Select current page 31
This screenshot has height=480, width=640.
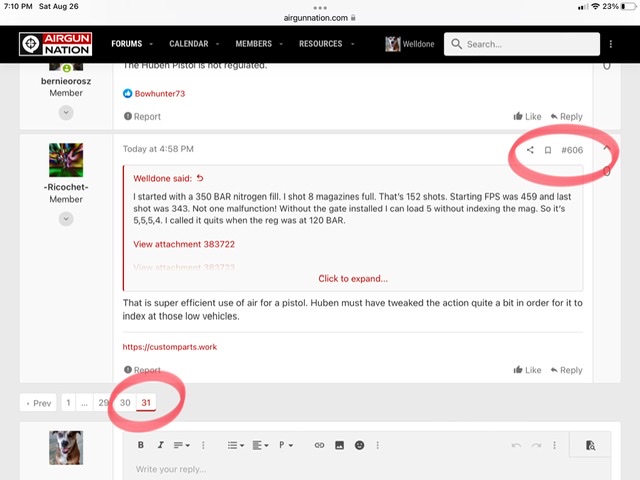146,402
